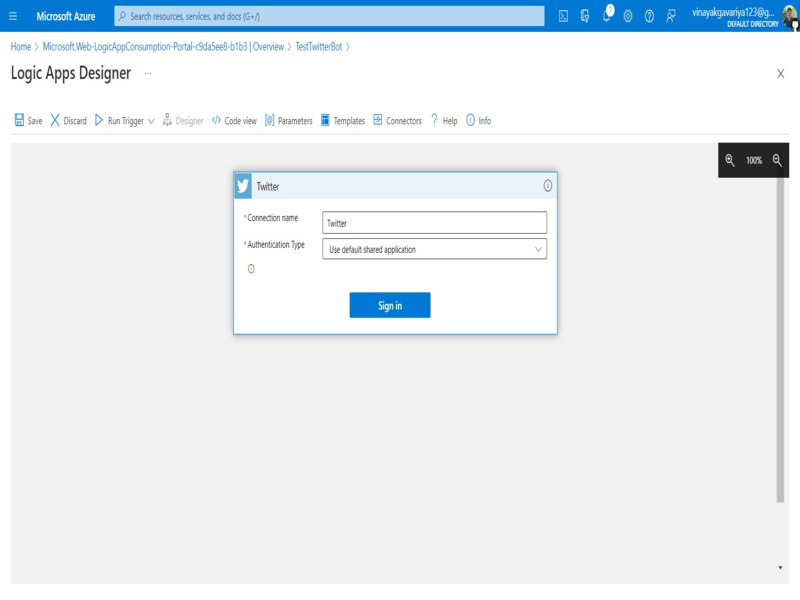Click the Twitter bird connector icon
This screenshot has width=800, height=600.
pyautogui.click(x=243, y=186)
